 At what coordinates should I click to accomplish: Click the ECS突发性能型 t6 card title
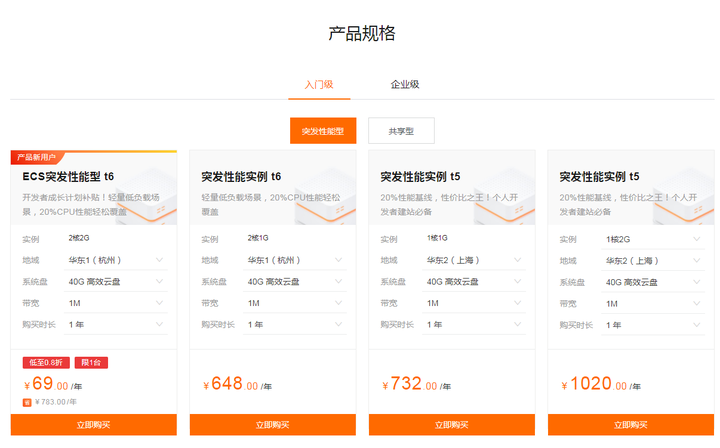[68, 177]
